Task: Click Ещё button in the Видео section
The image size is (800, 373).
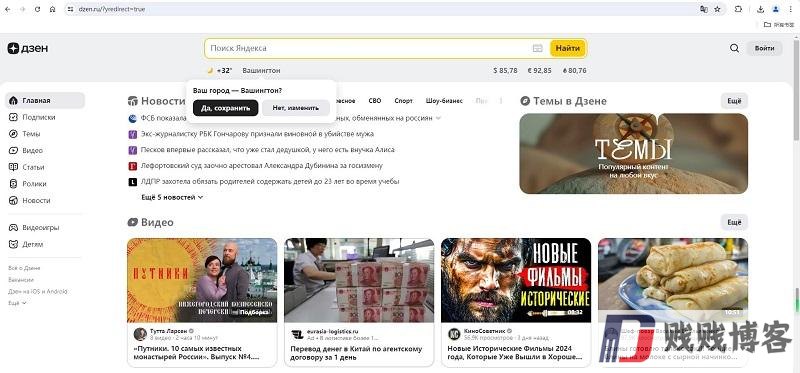Action: (x=734, y=222)
